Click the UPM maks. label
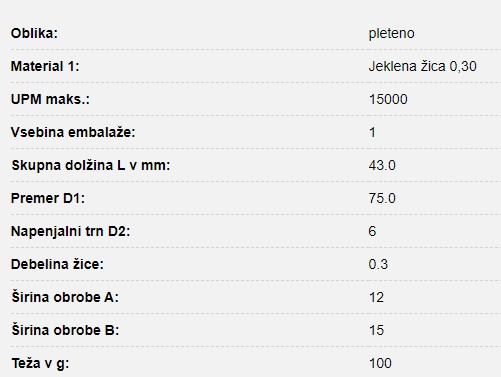 [50, 99]
